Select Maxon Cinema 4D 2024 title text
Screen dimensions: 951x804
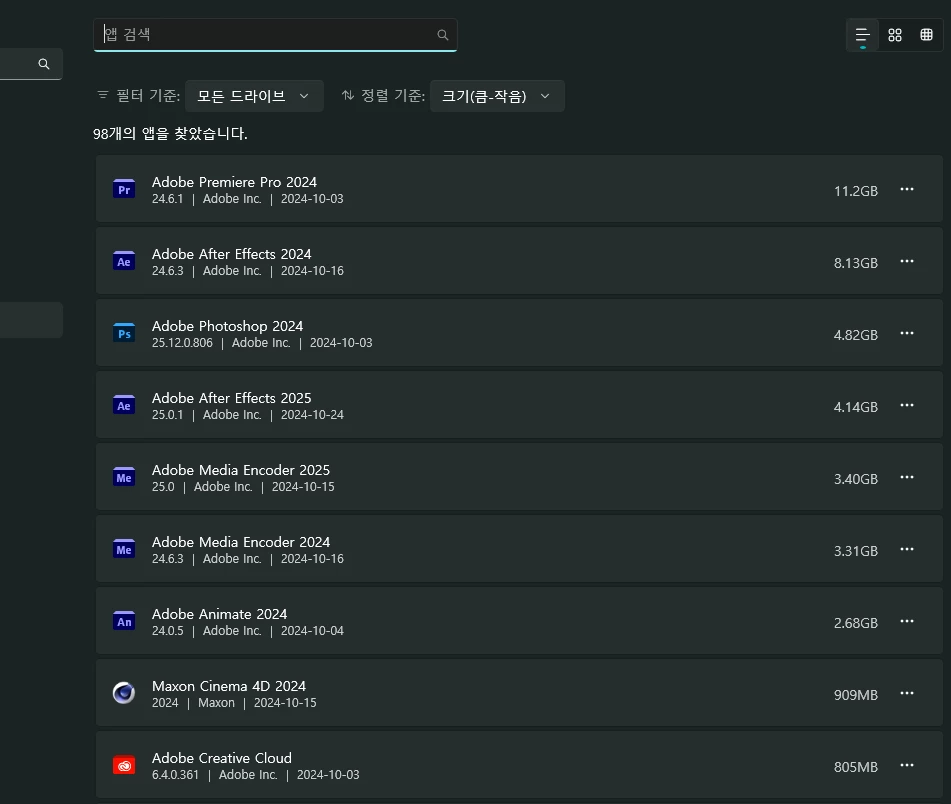pyautogui.click(x=229, y=686)
